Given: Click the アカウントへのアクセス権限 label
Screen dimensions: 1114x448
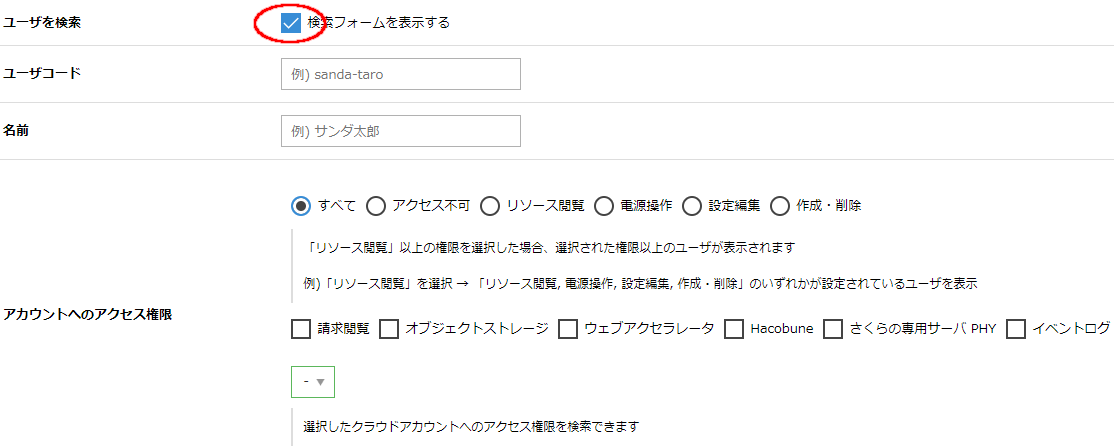Looking at the screenshot, I should (88, 314).
